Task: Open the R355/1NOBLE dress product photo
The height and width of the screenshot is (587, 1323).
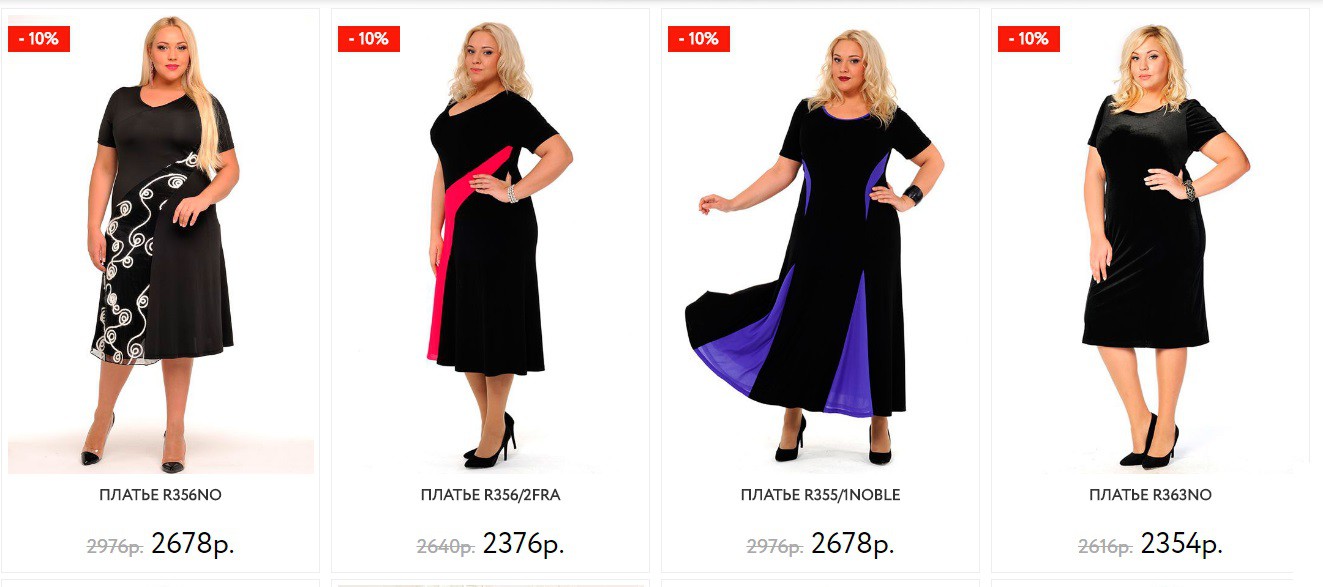Action: (820, 245)
